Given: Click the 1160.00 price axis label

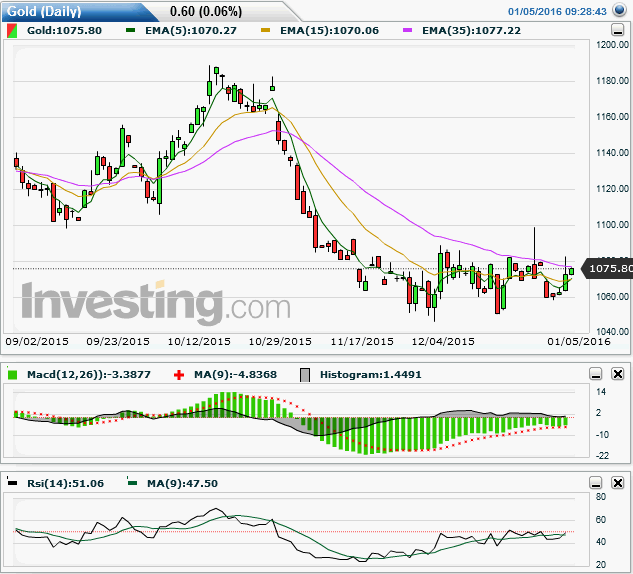Looking at the screenshot, I should coord(612,117).
